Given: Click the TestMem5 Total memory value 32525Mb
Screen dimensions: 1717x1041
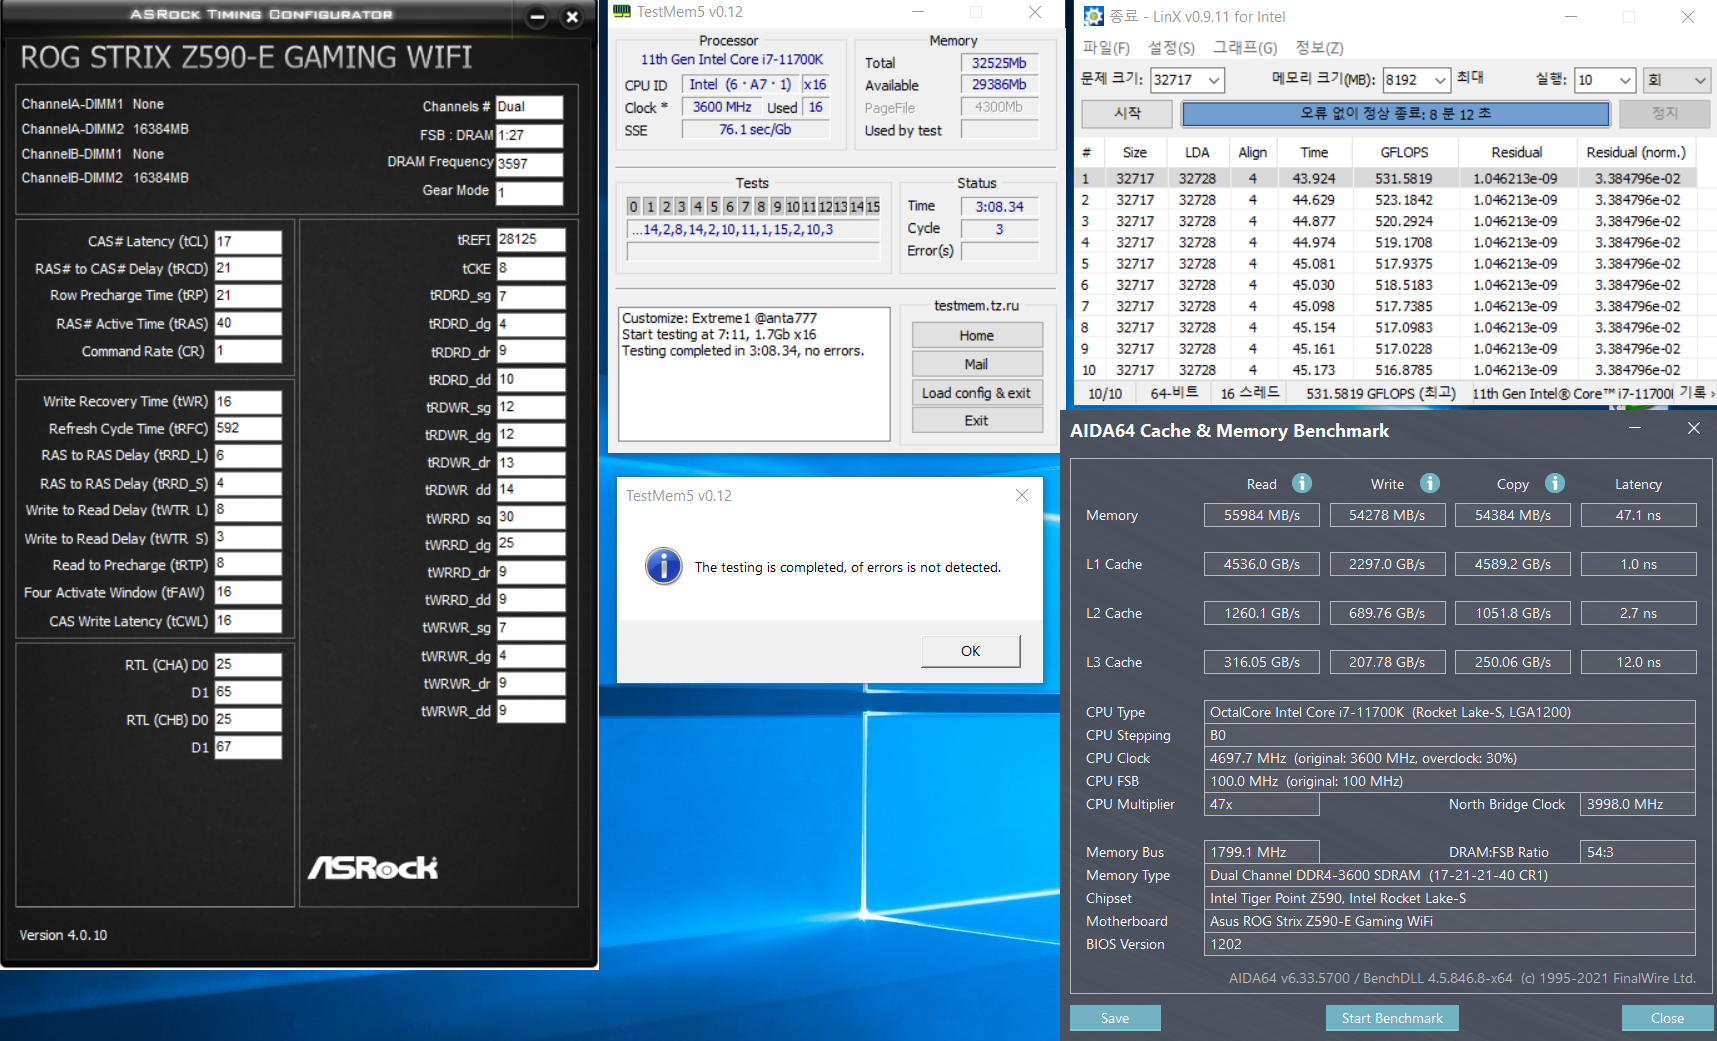Looking at the screenshot, I should [999, 63].
